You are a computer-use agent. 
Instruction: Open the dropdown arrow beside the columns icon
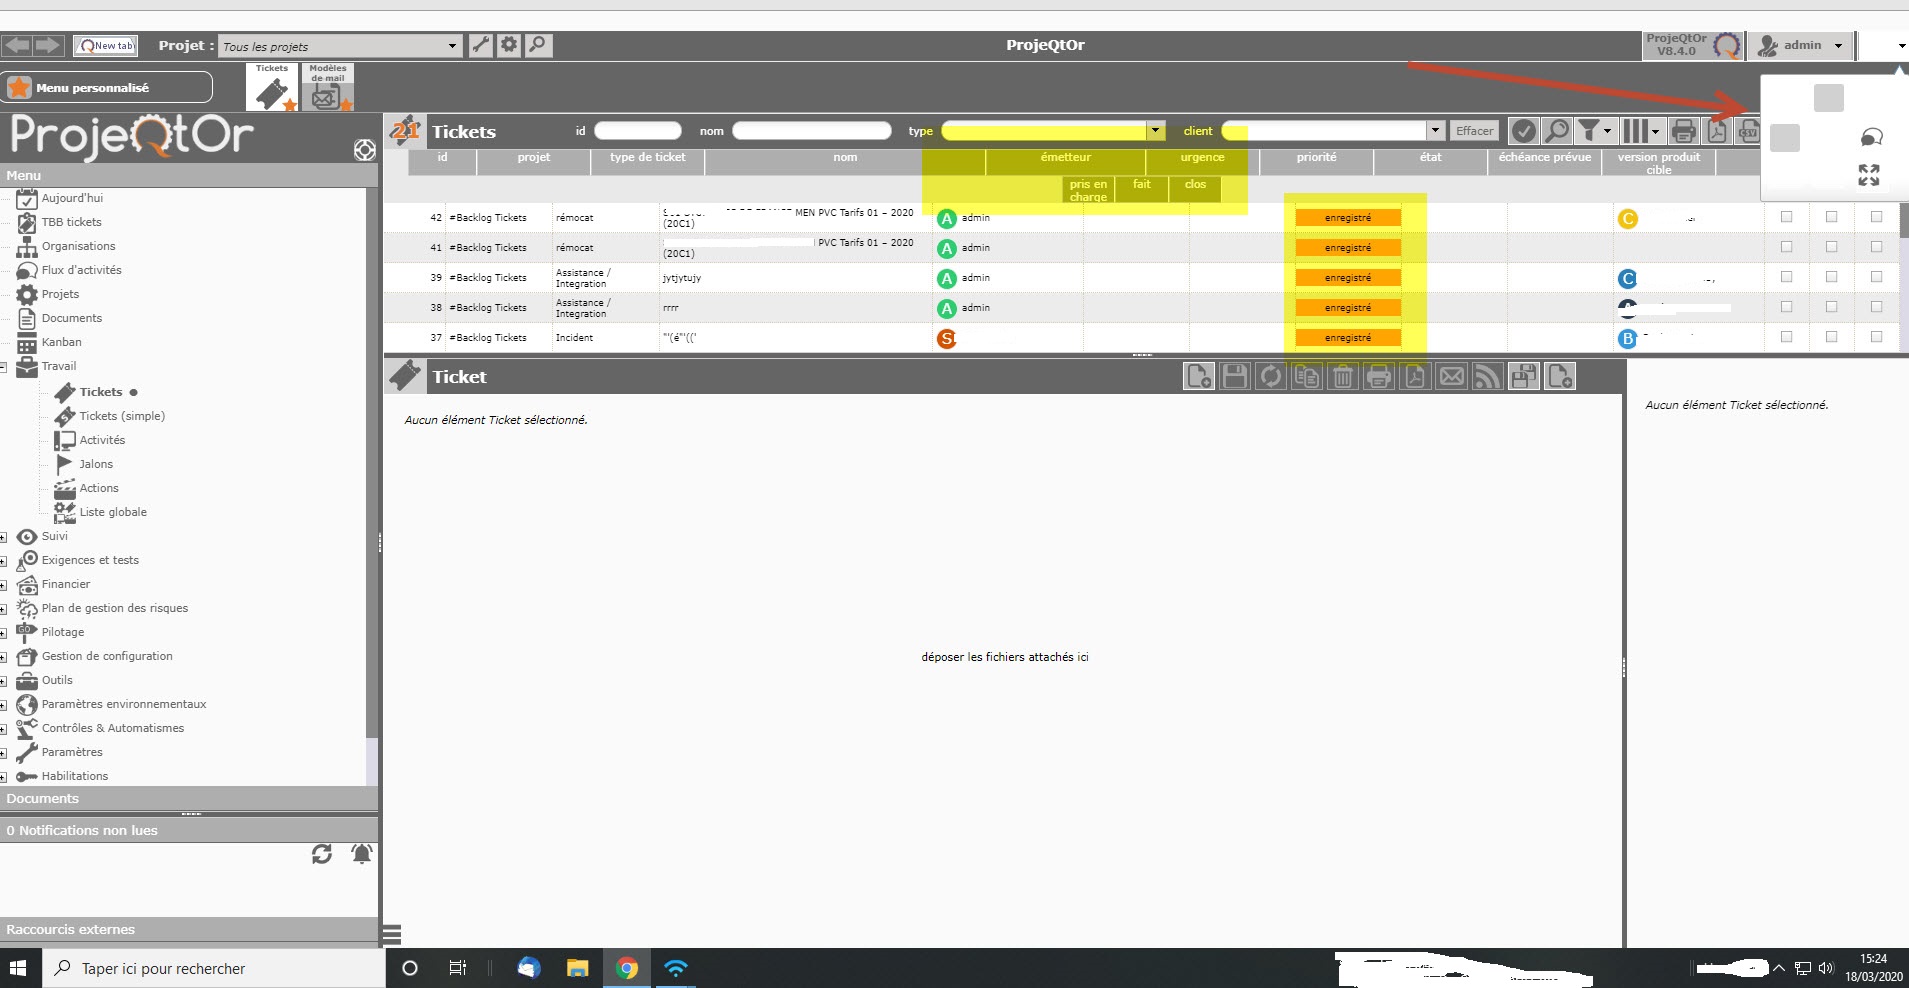click(x=1655, y=132)
